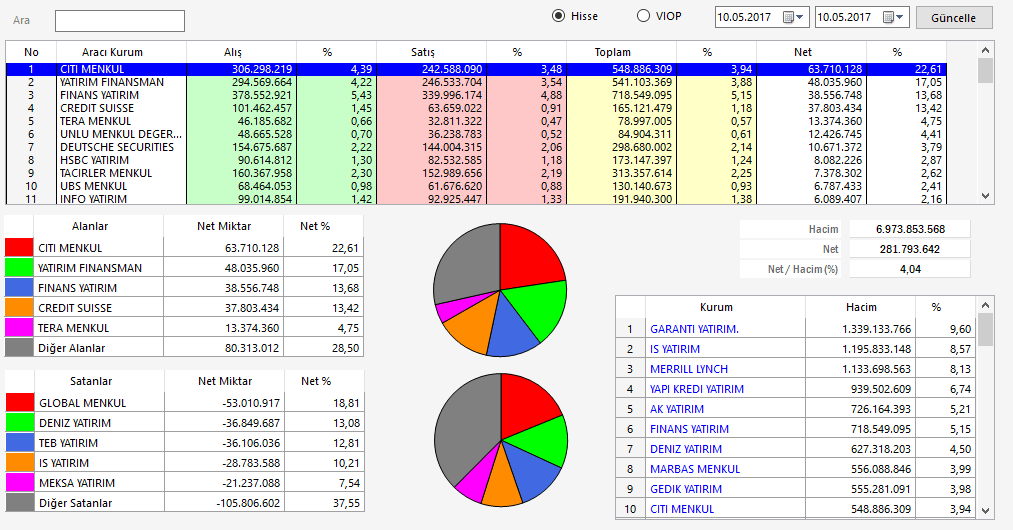1013x530 pixels.
Task: Open YAPI KREDI YATIRIM link
Action: coord(696,389)
